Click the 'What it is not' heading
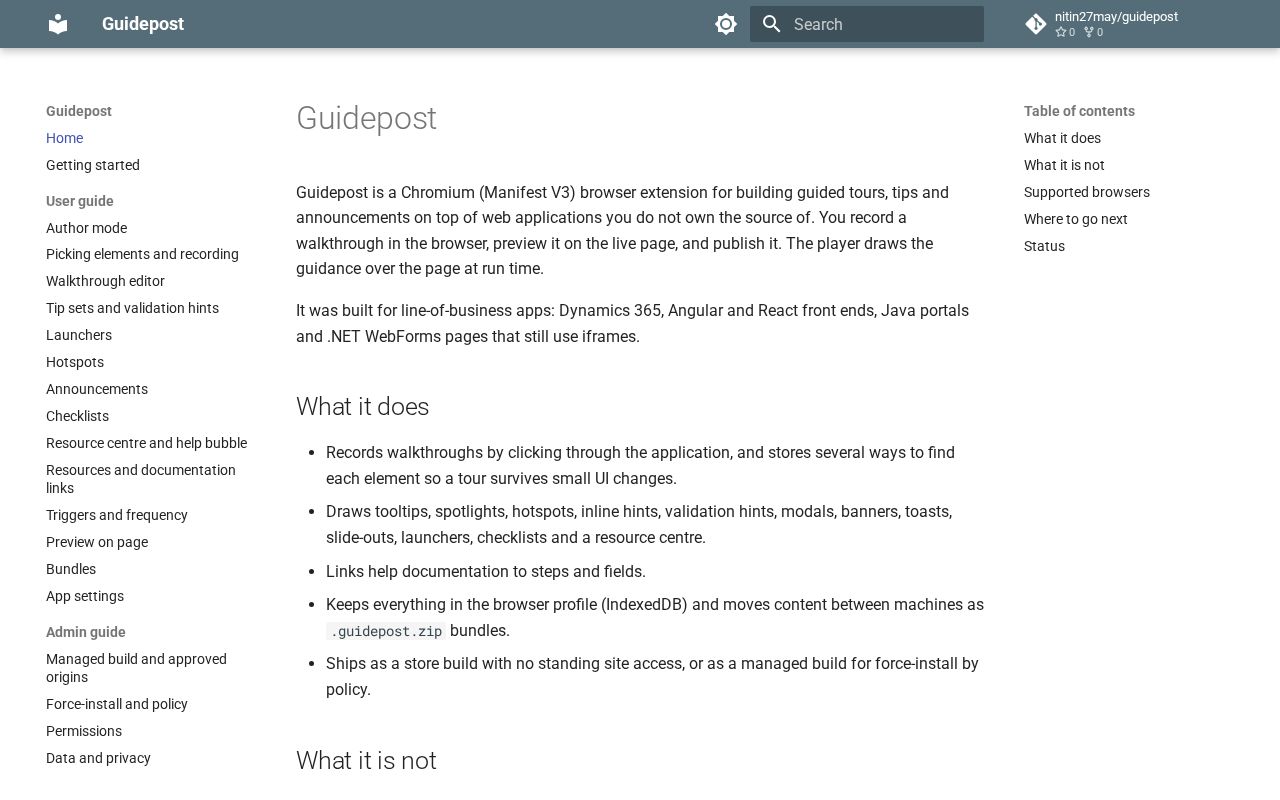Screen dimensions: 1280x800 (x=366, y=761)
